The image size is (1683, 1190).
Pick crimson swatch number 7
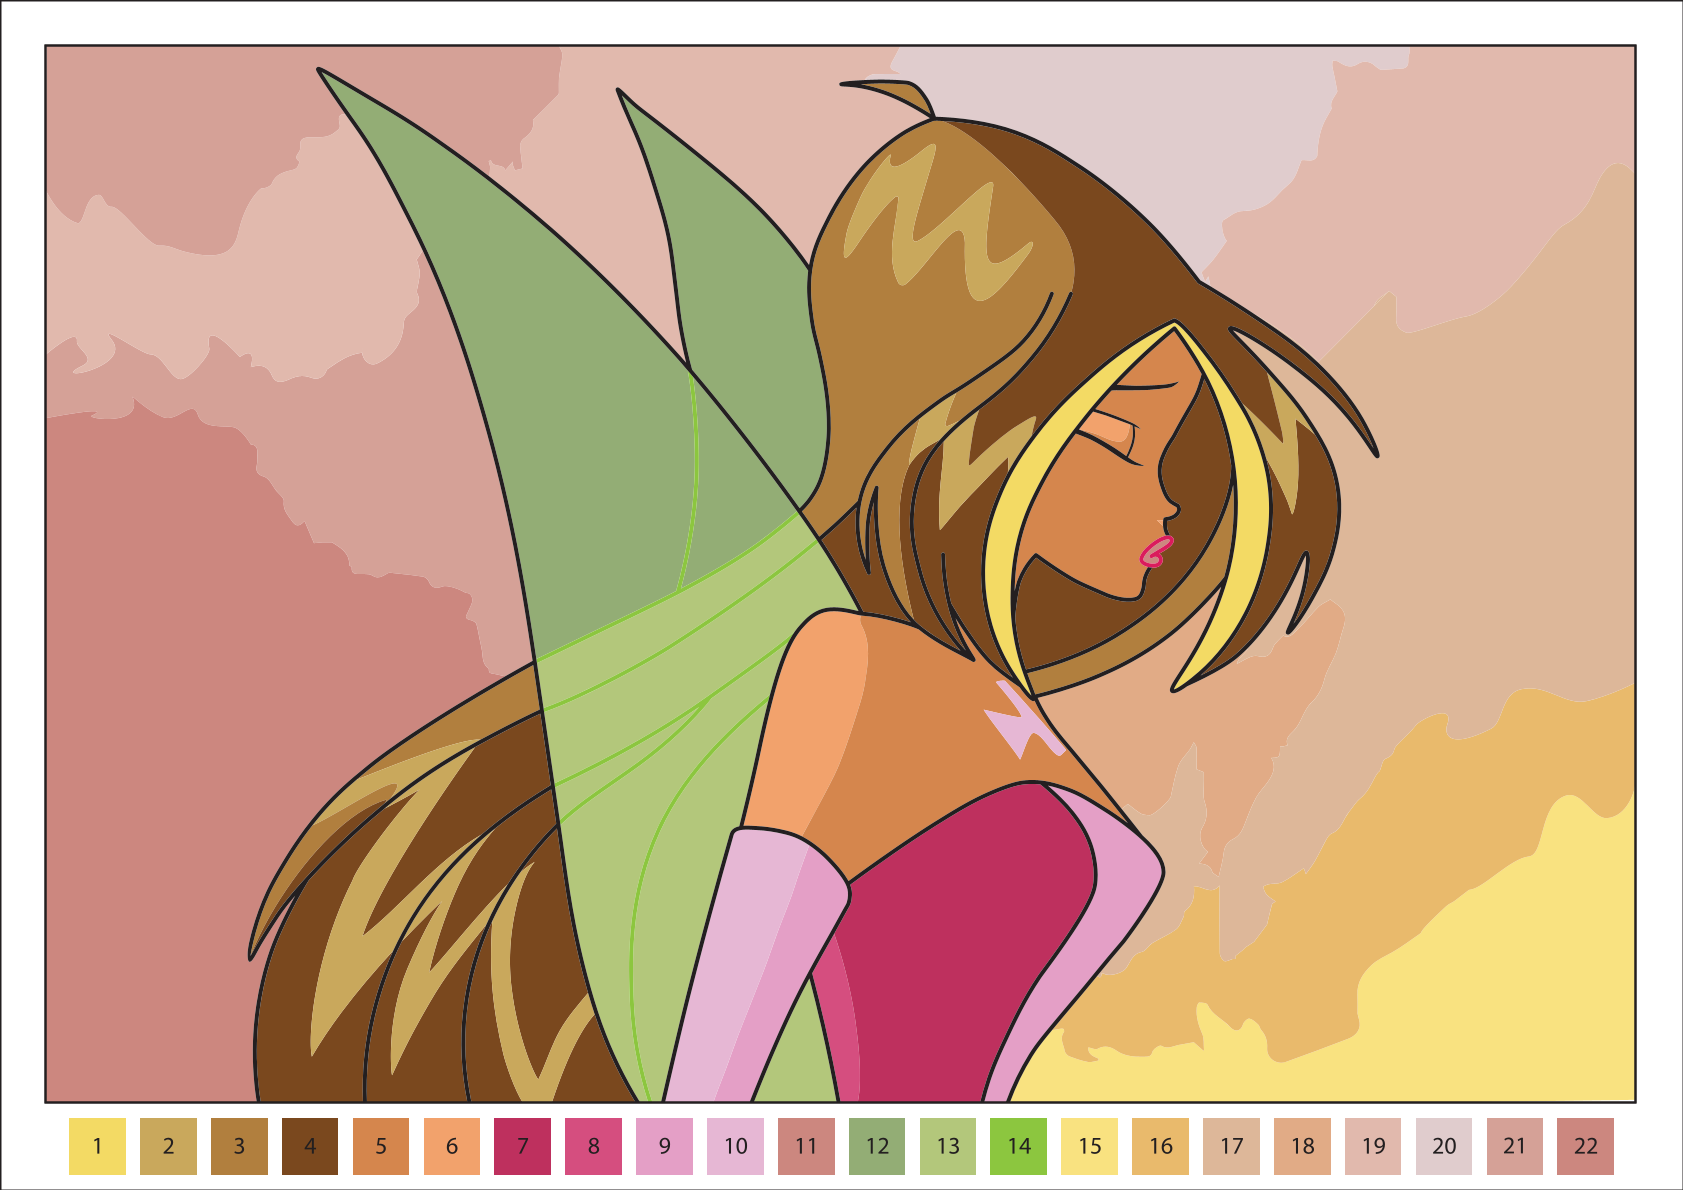pos(523,1146)
